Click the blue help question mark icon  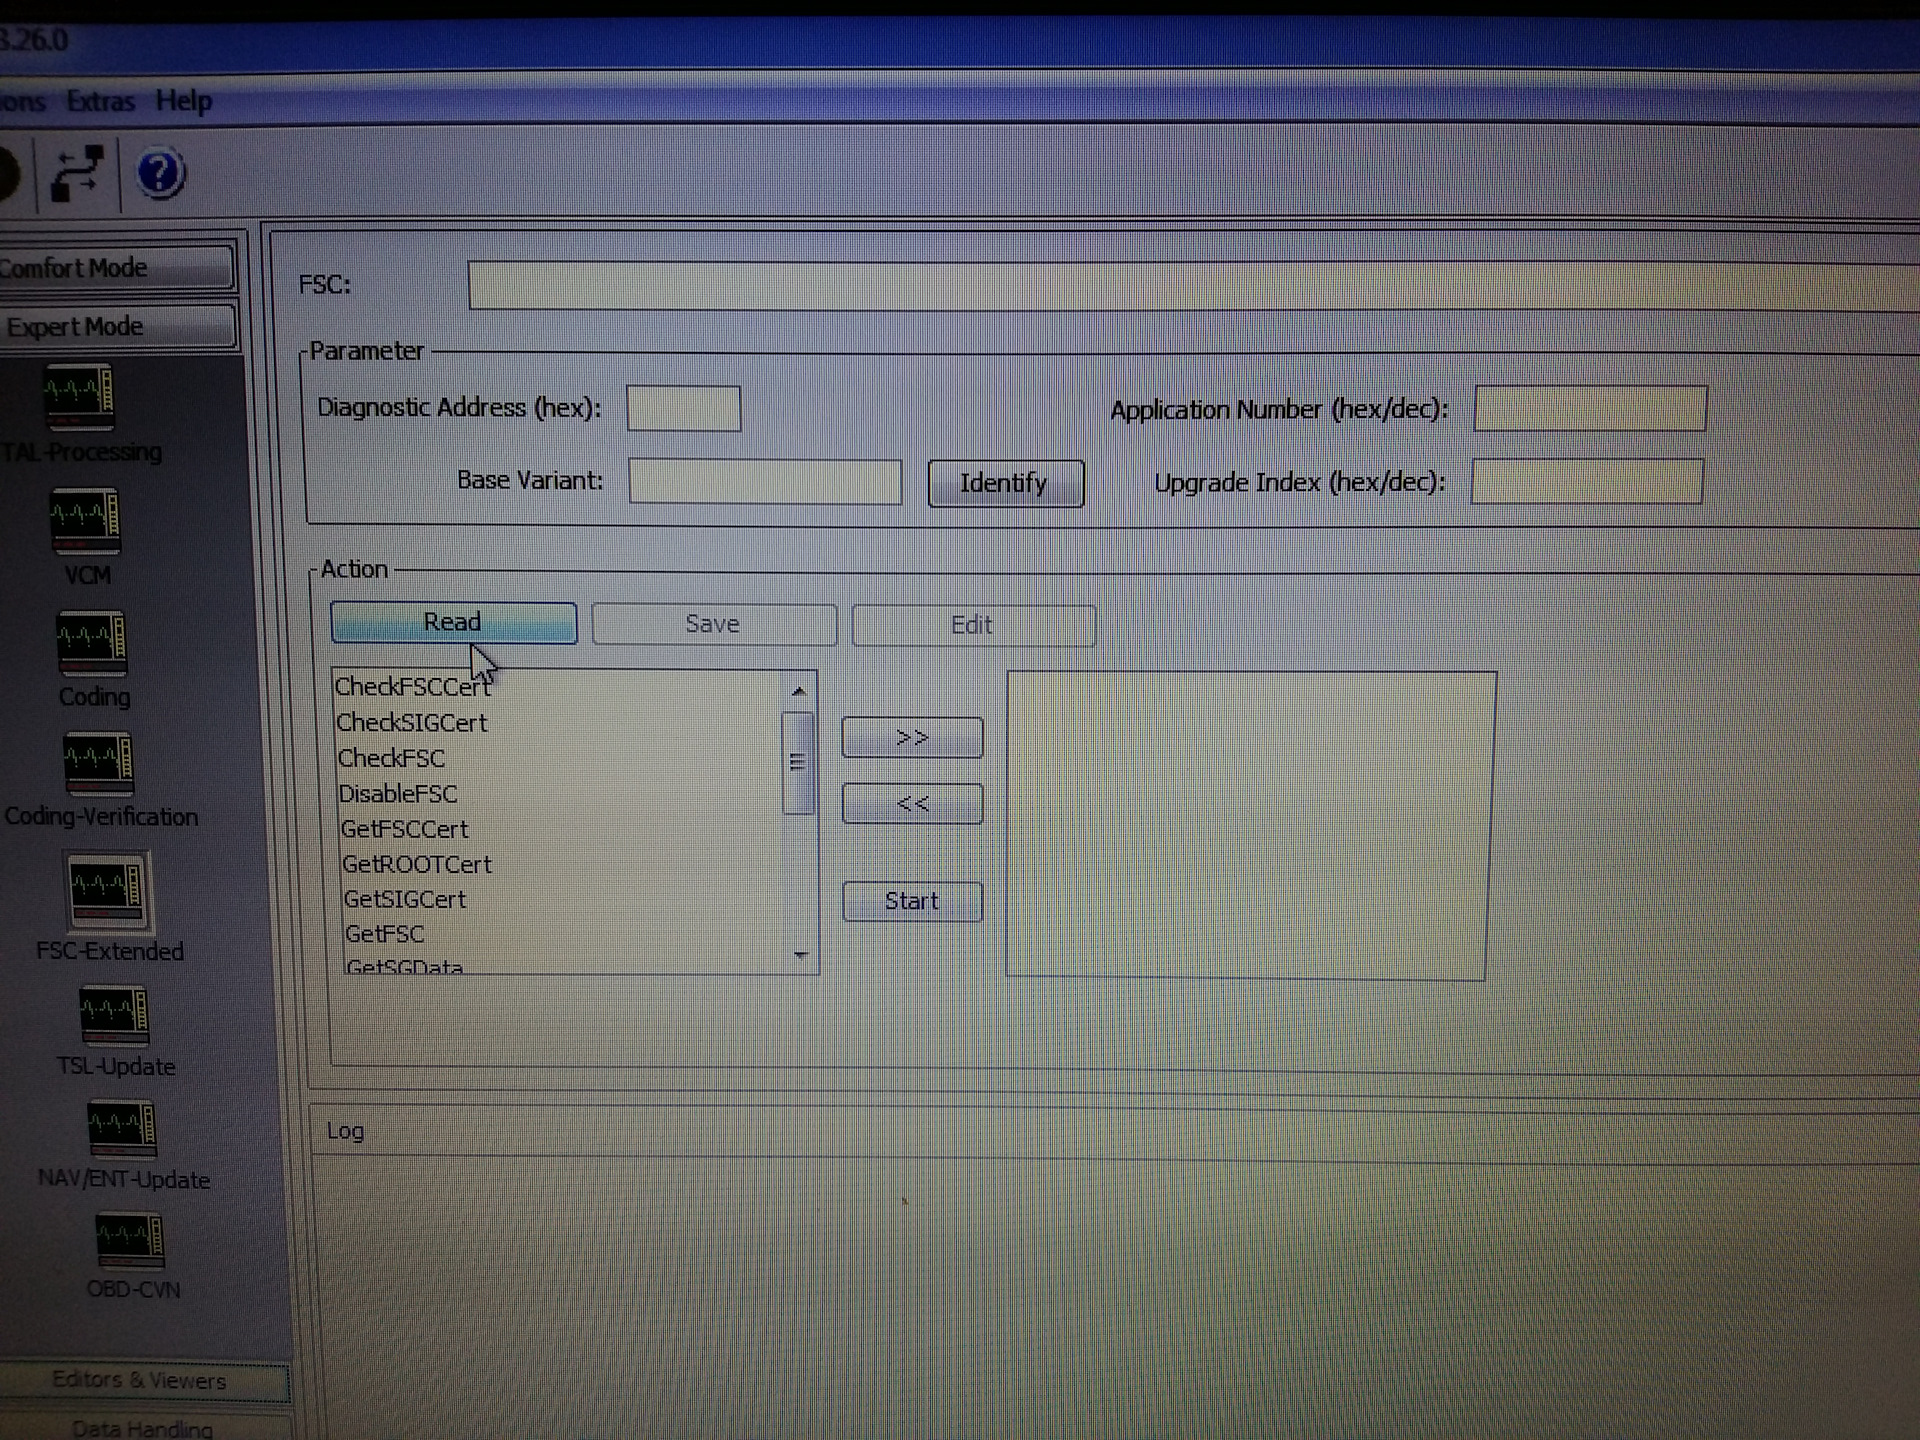tap(160, 174)
